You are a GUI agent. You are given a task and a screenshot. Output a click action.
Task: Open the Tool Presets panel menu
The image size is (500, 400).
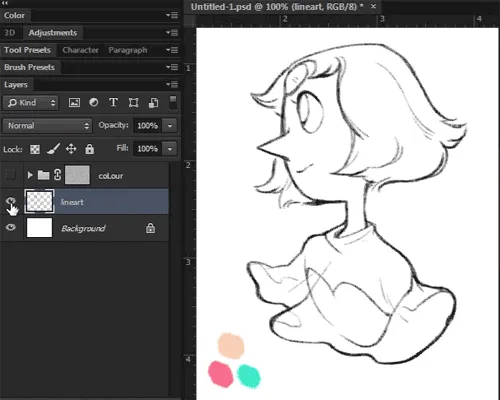(172, 50)
